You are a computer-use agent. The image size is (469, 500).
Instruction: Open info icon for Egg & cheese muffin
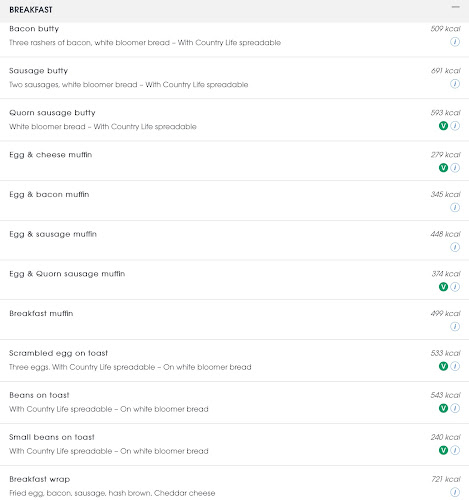tap(455, 168)
